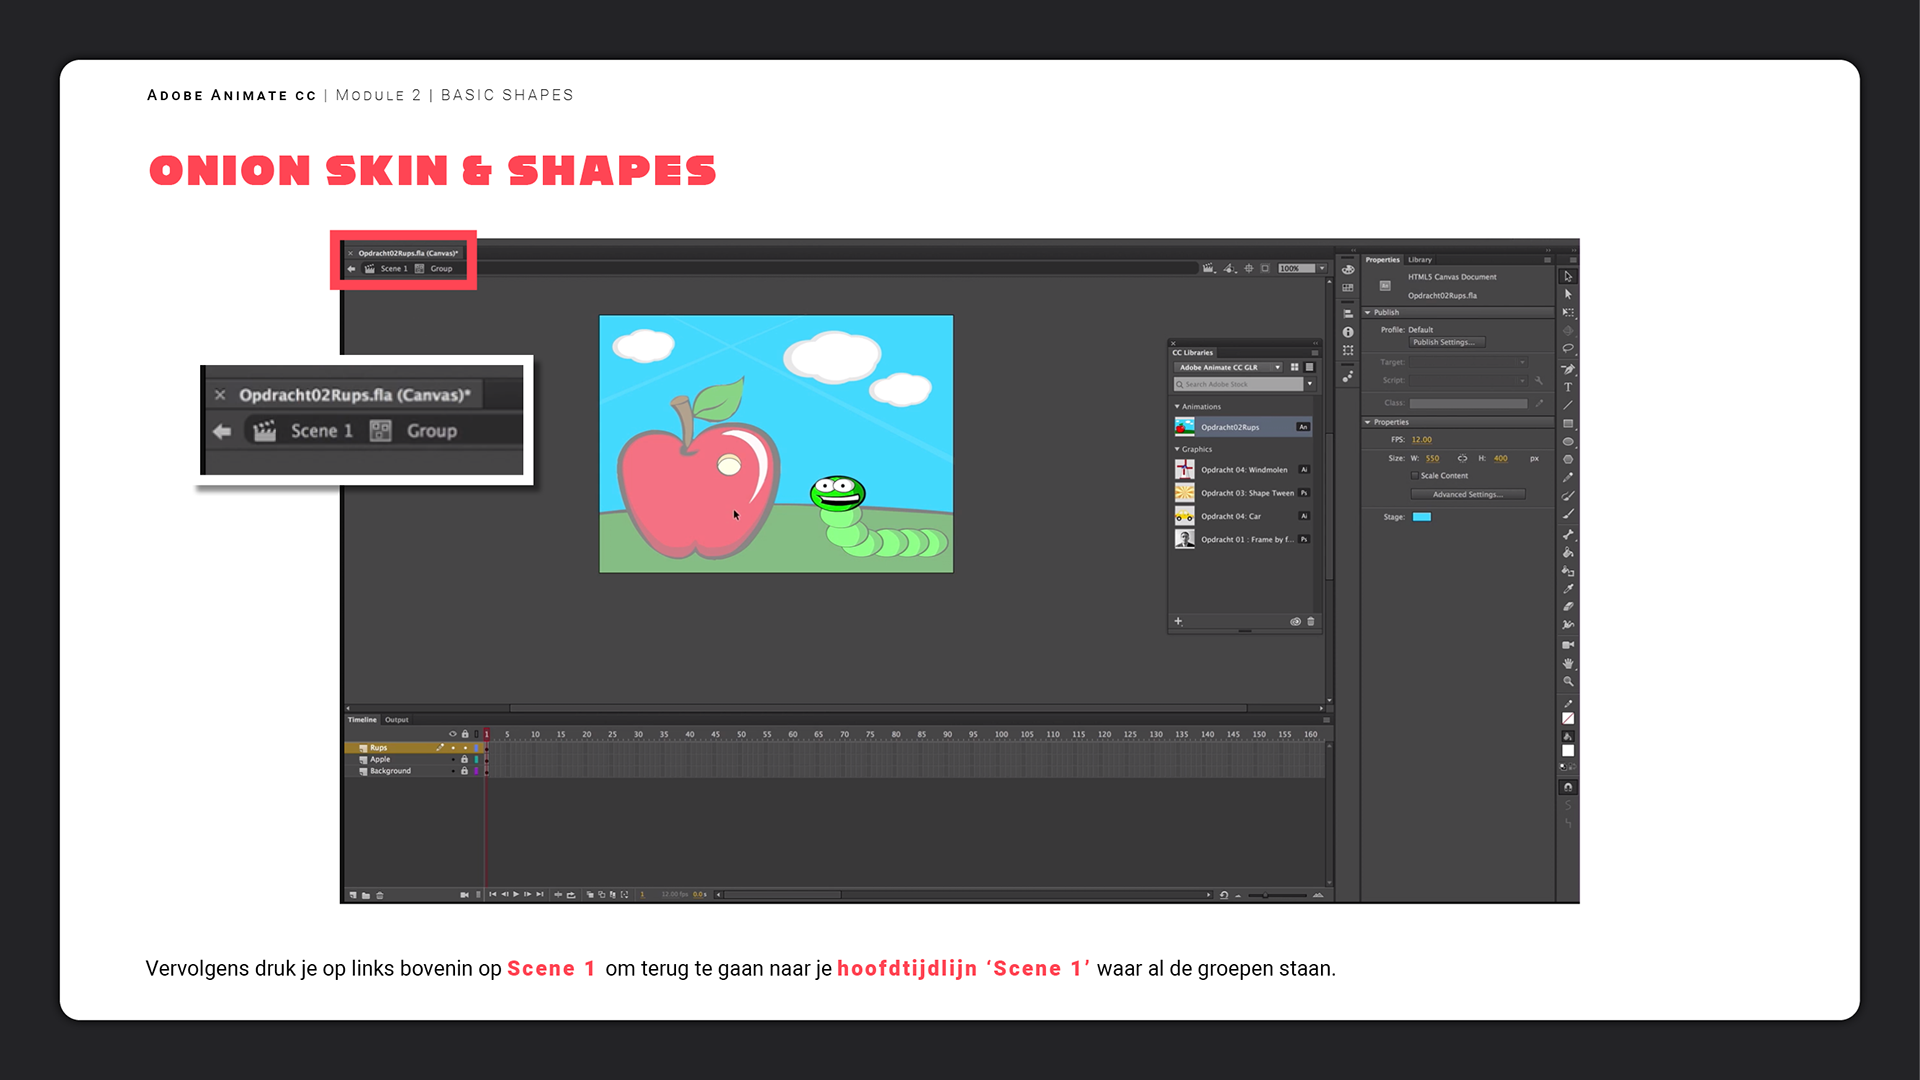Unlock the Apple layer

(464, 759)
